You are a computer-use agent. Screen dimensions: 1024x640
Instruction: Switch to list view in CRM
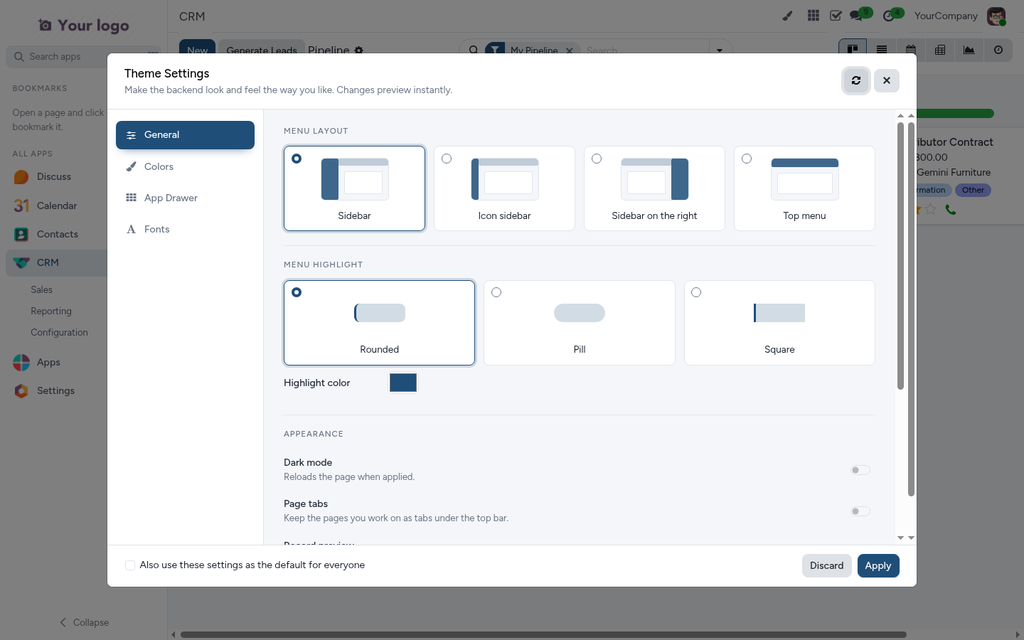click(882, 50)
